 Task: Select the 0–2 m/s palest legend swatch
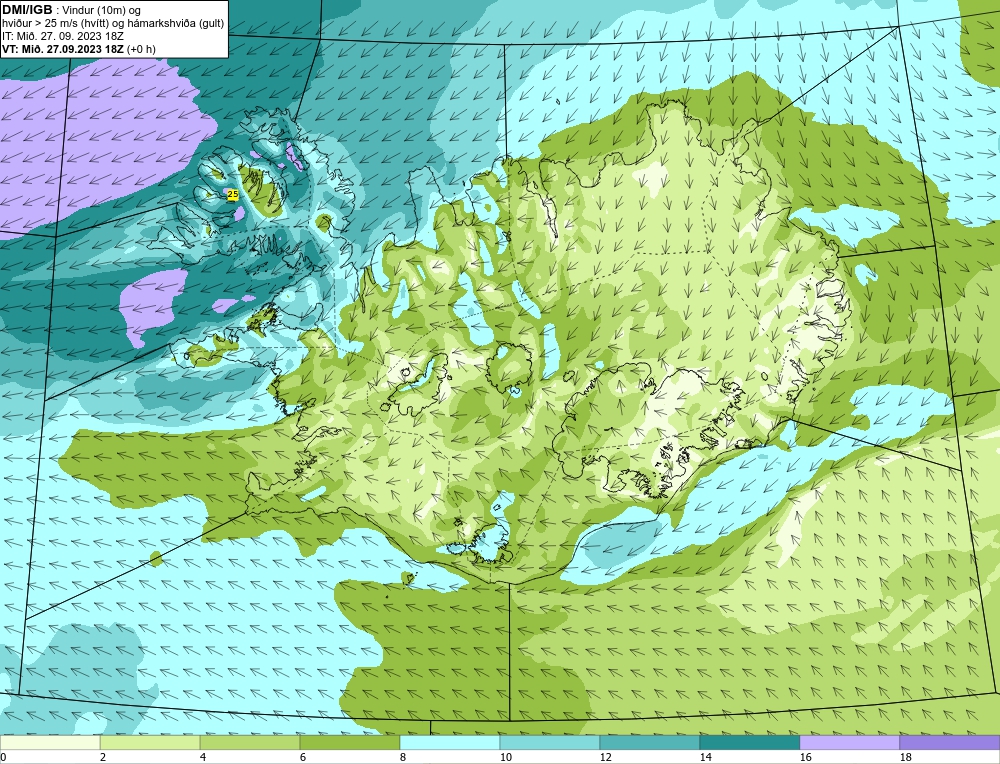click(x=50, y=743)
